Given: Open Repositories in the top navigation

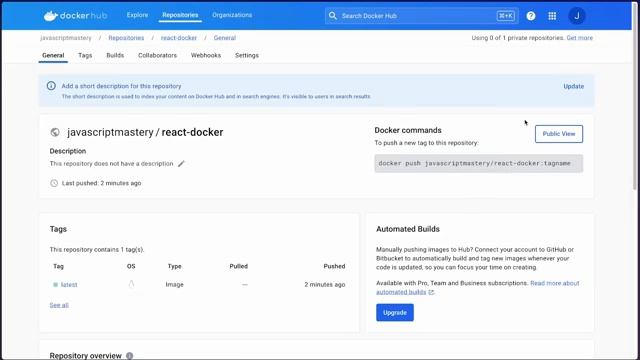Looking at the screenshot, I should [x=180, y=15].
